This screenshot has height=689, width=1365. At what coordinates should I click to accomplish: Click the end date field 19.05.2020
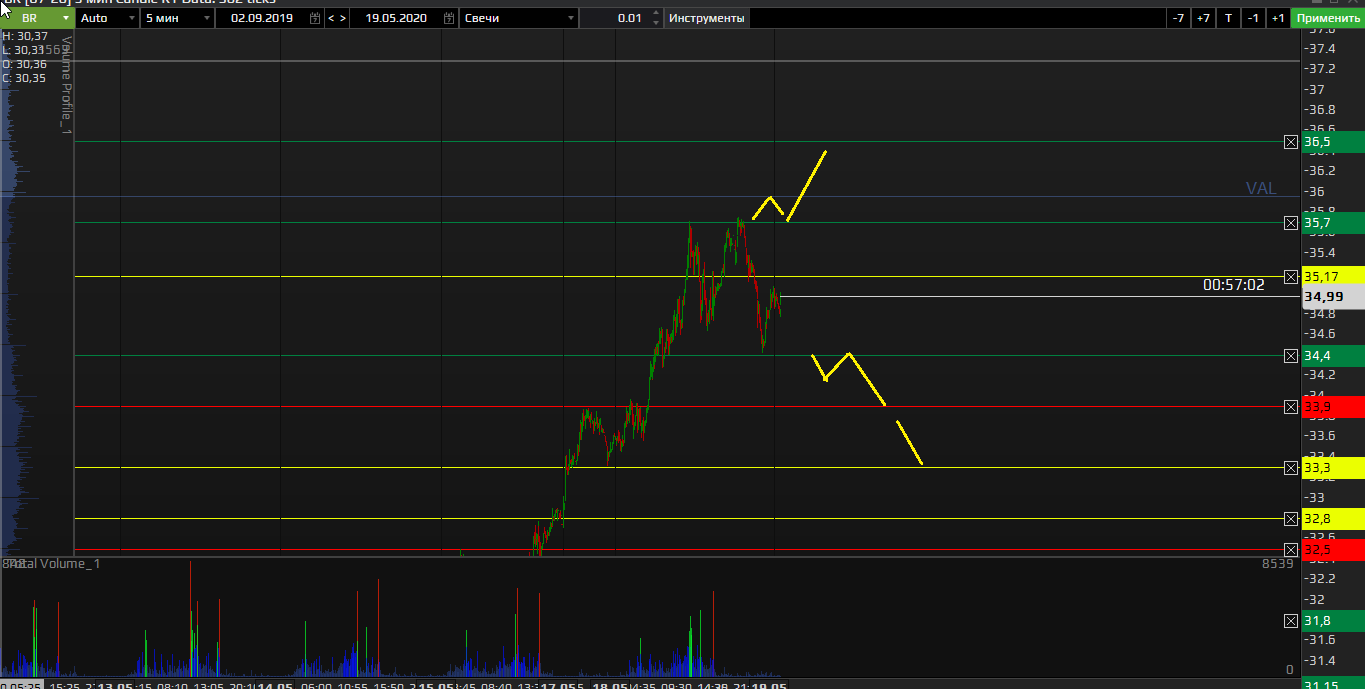tap(396, 18)
